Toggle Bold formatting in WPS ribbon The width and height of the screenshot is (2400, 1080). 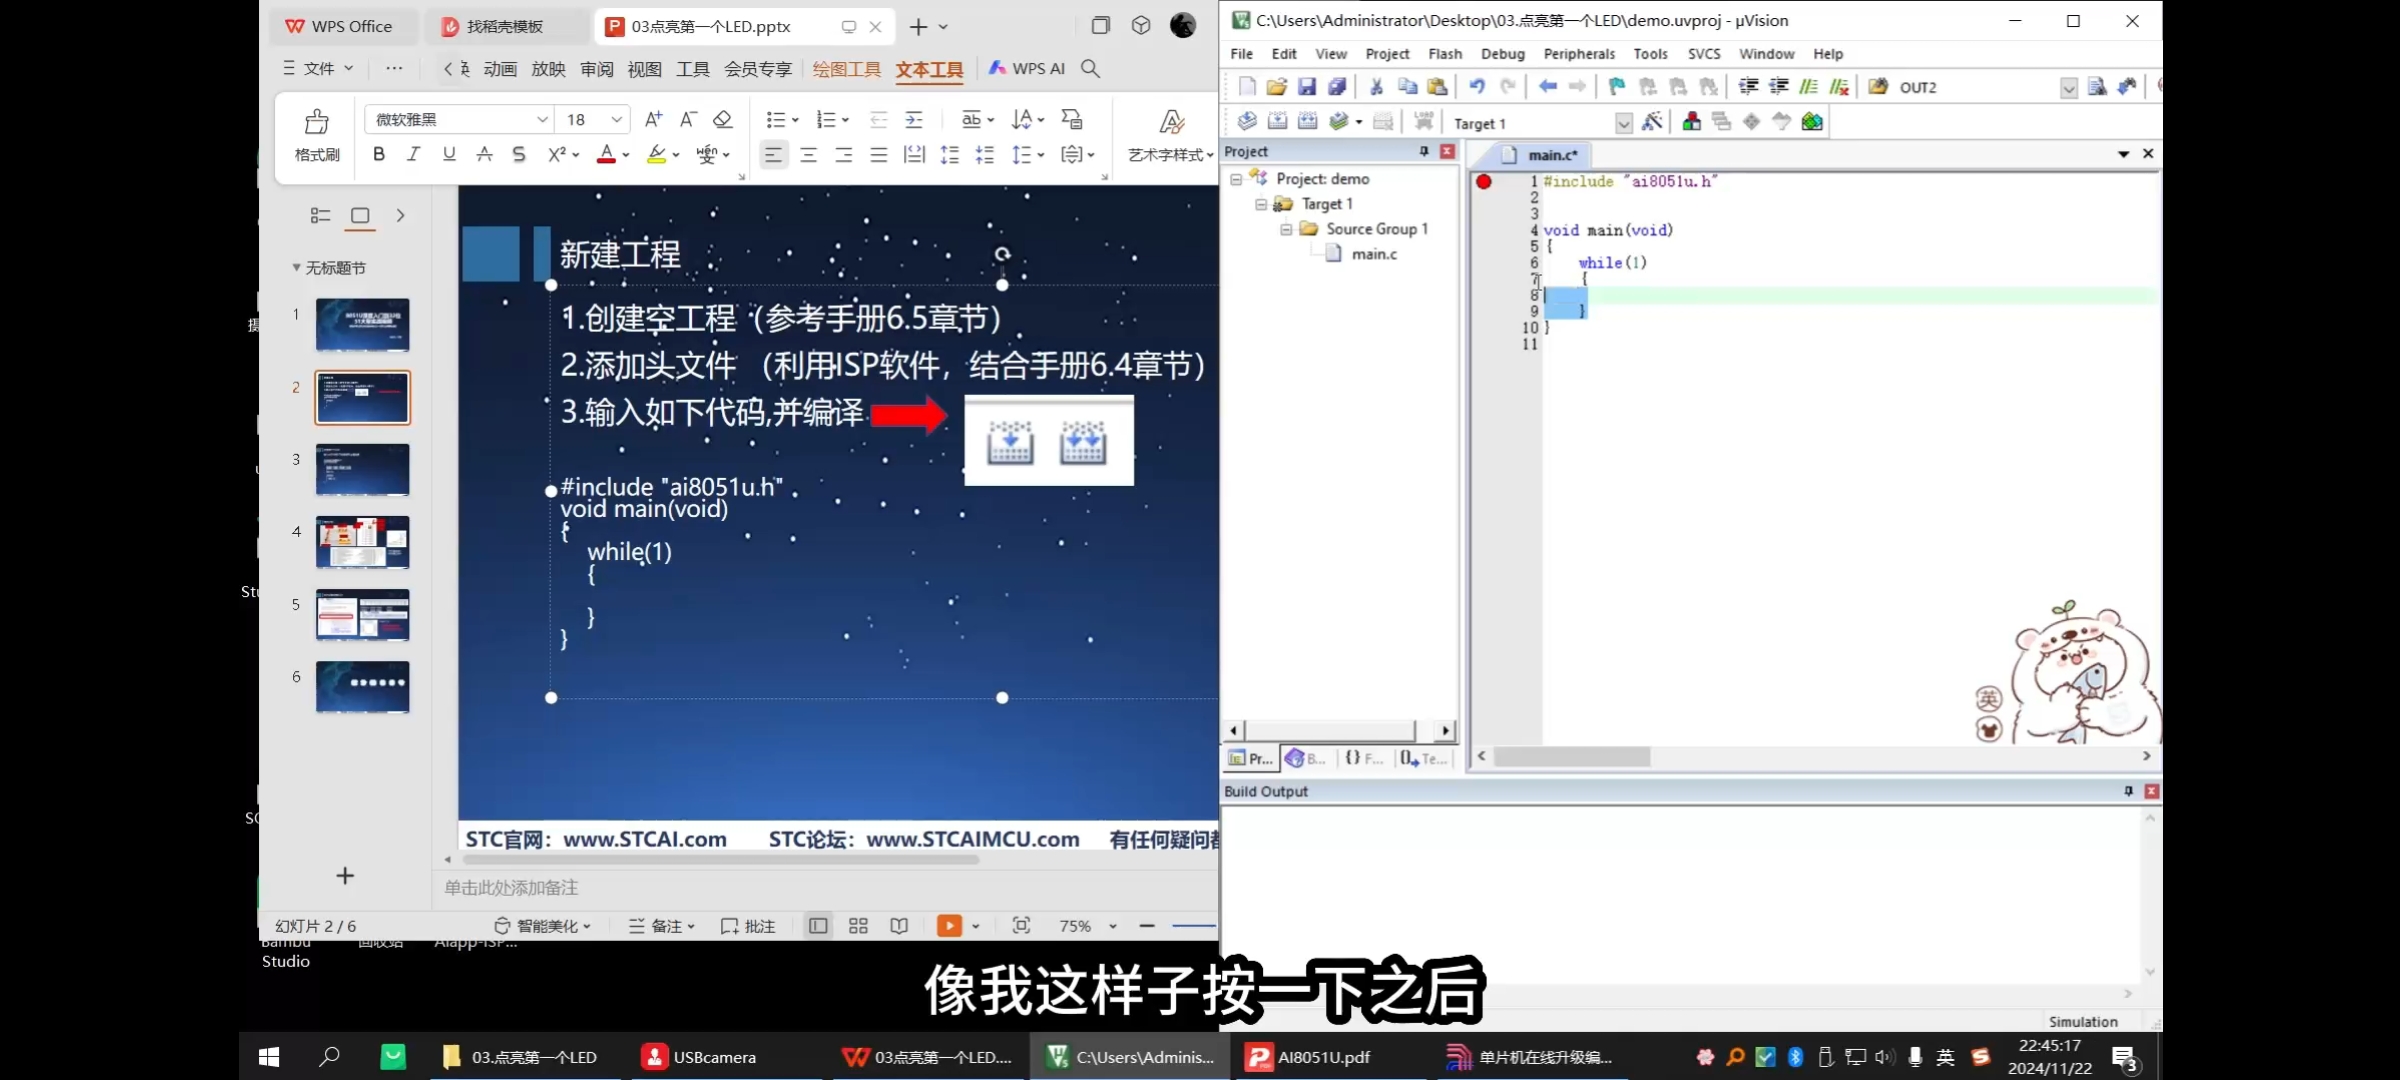[x=378, y=154]
